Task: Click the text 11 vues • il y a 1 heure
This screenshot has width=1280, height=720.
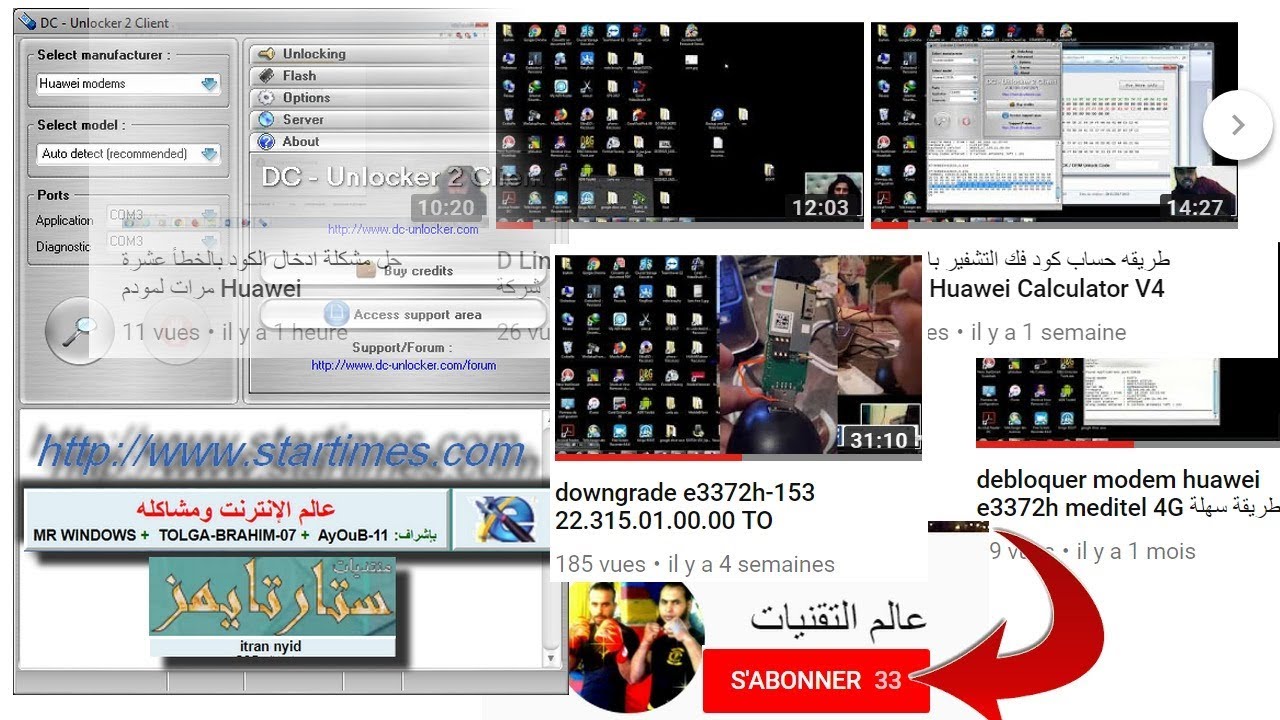Action: [x=235, y=332]
